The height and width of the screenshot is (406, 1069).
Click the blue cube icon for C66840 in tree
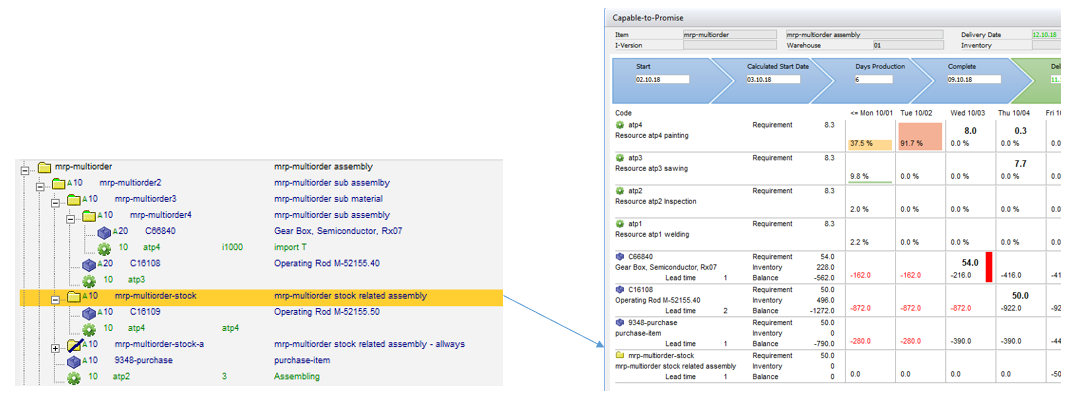[x=104, y=231]
